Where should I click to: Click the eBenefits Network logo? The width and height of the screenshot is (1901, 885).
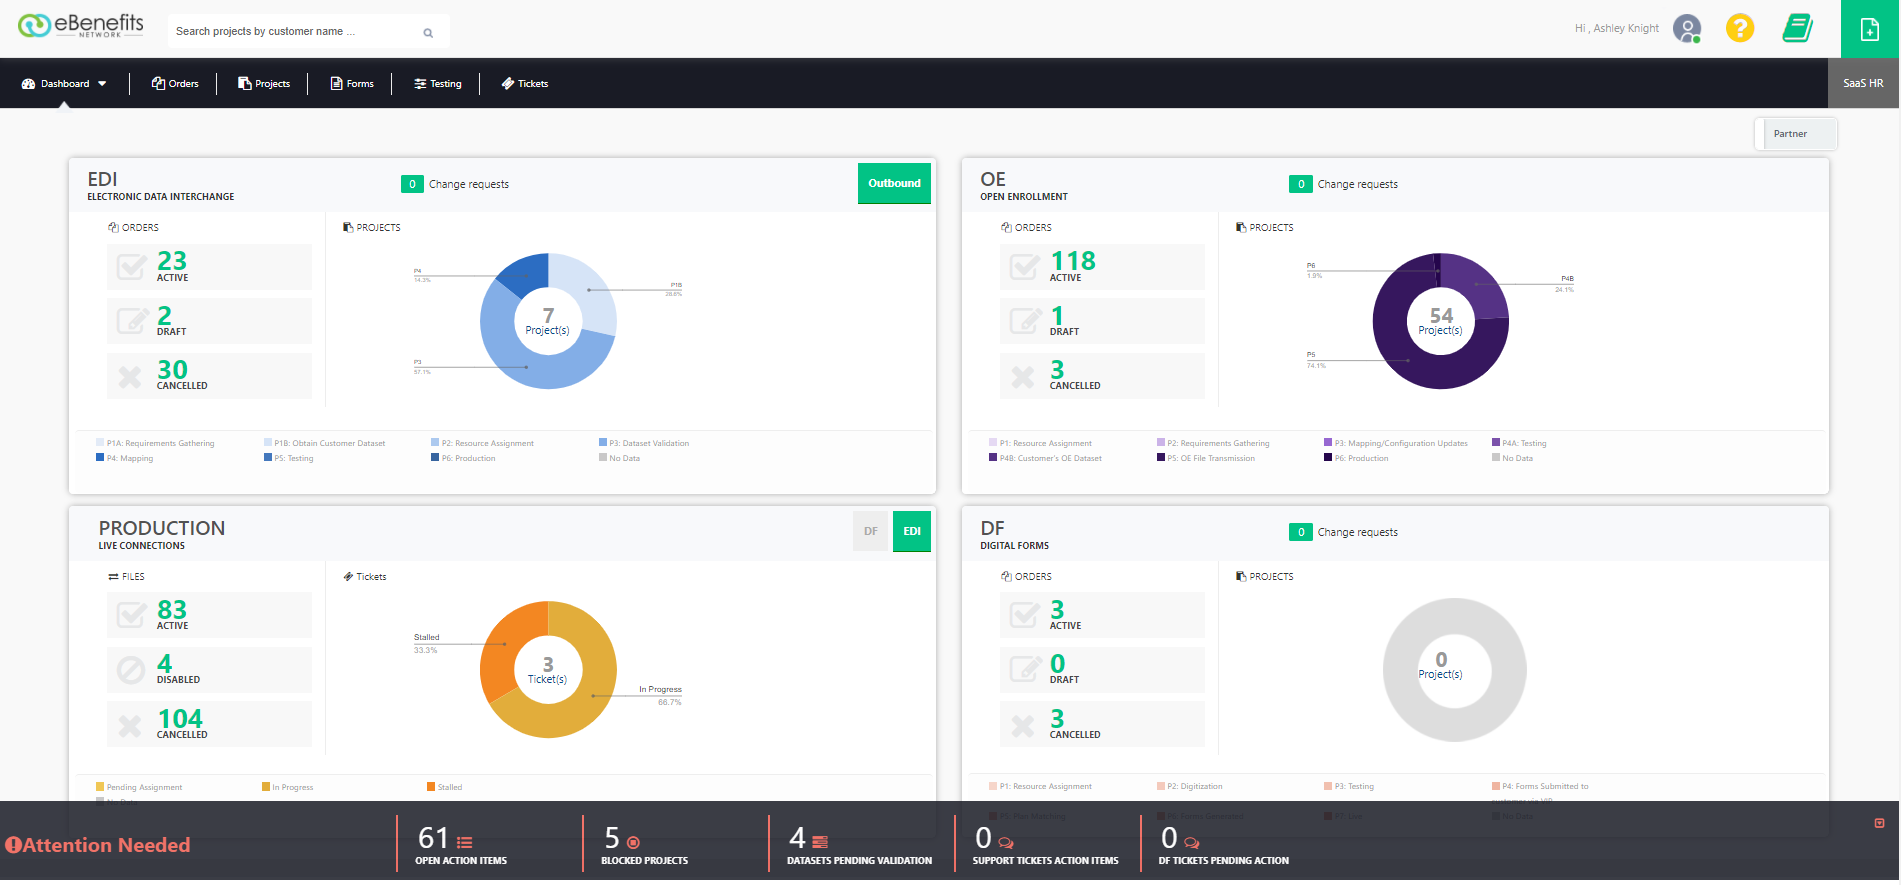[80, 26]
